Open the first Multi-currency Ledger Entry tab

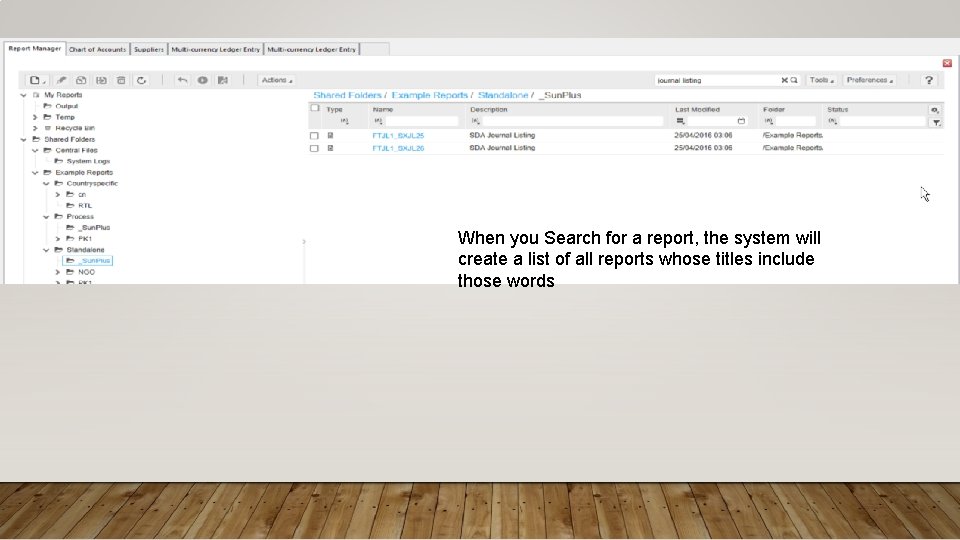(216, 49)
